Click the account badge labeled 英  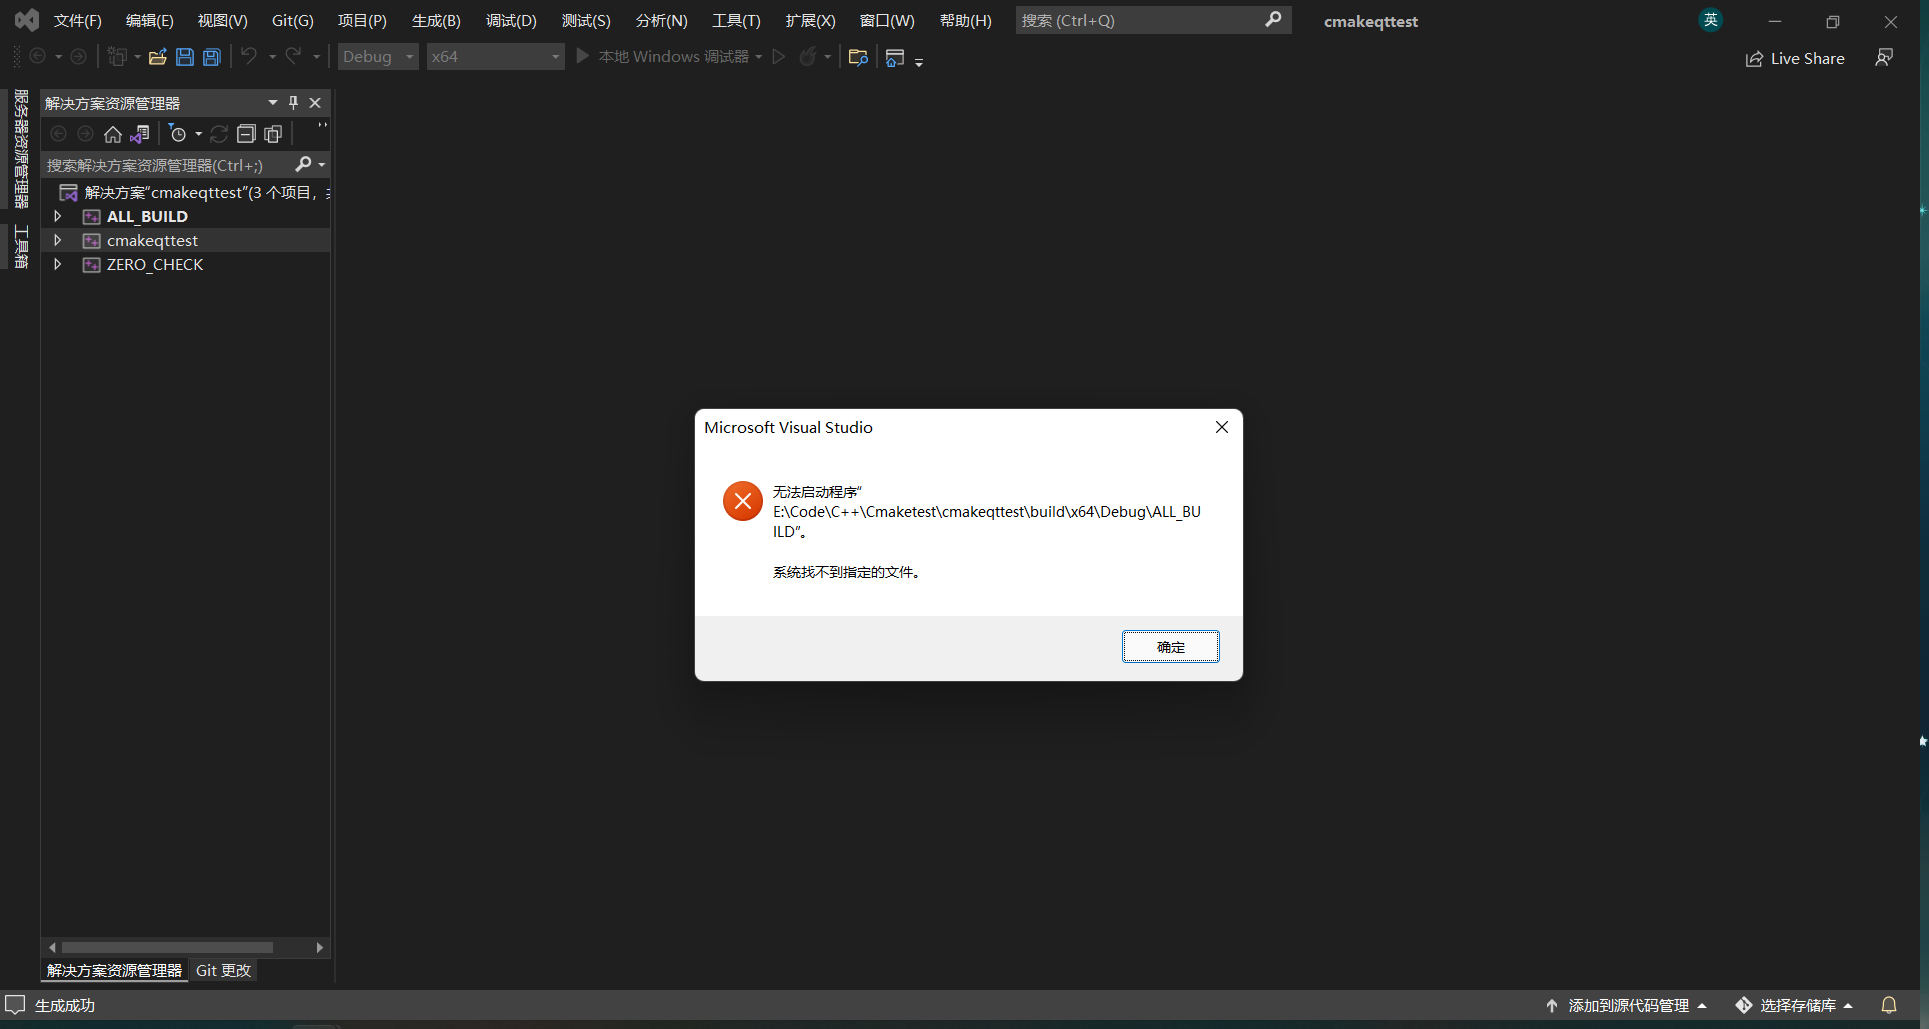1711,20
